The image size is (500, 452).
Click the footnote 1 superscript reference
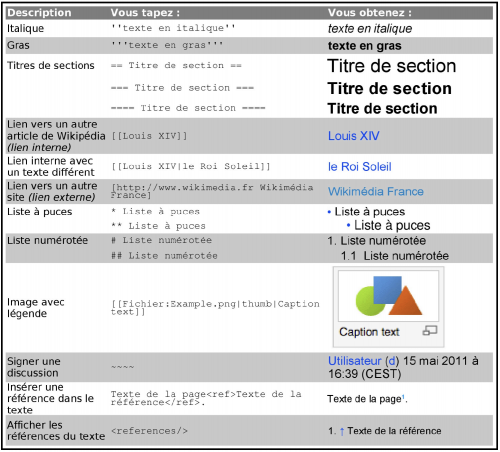(403, 397)
